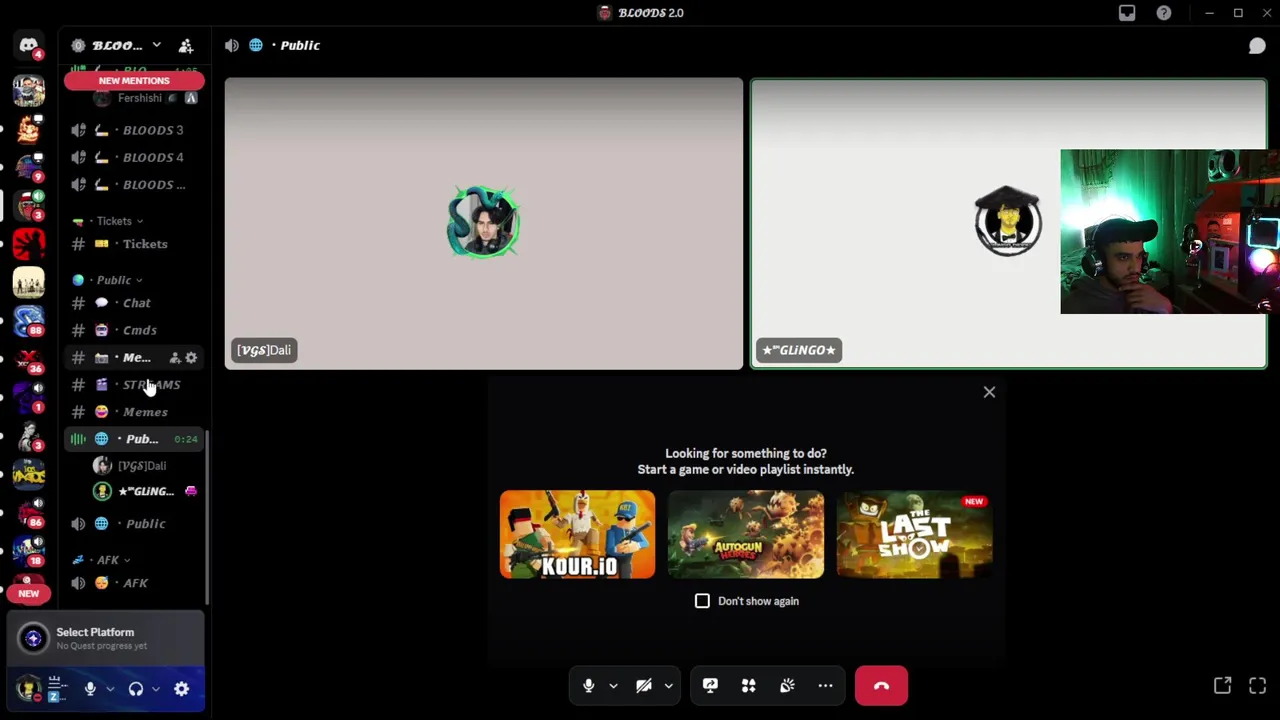This screenshot has width=1280, height=720.
Task: Disconnect from the voice call
Action: click(881, 686)
